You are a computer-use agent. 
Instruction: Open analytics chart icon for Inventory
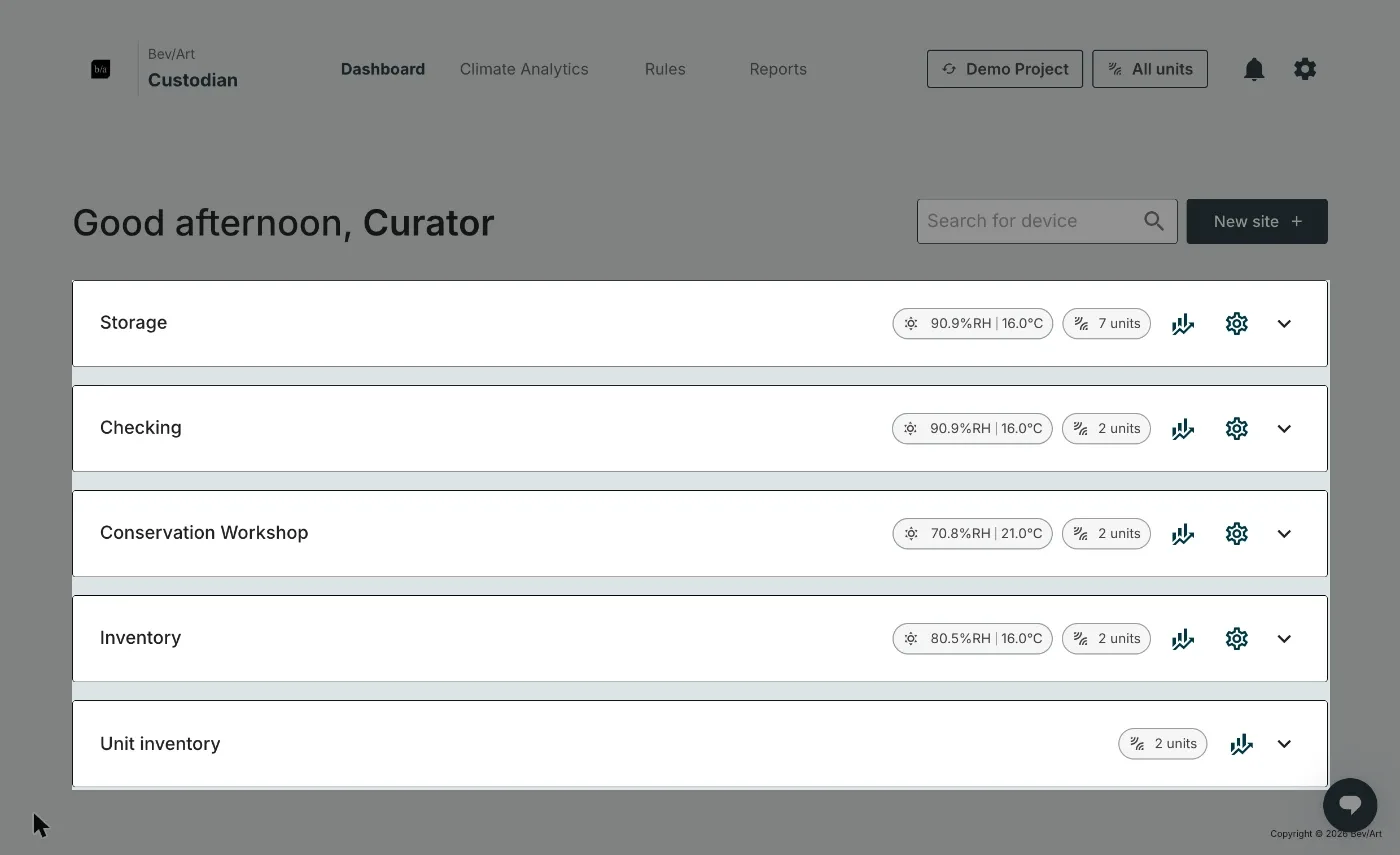point(1183,639)
